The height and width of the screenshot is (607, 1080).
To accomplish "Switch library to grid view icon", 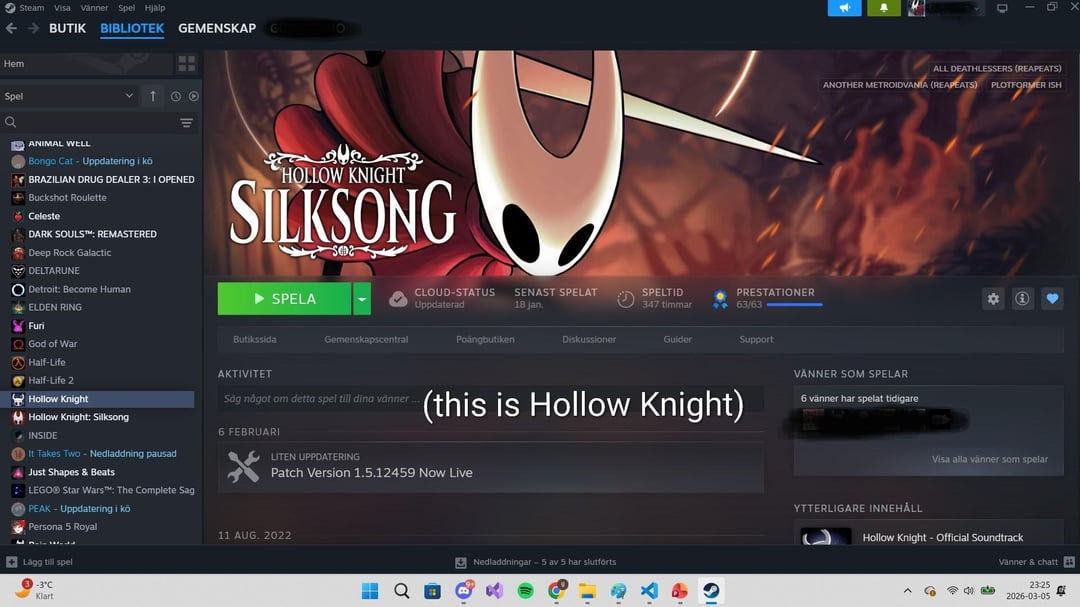I will click(186, 64).
